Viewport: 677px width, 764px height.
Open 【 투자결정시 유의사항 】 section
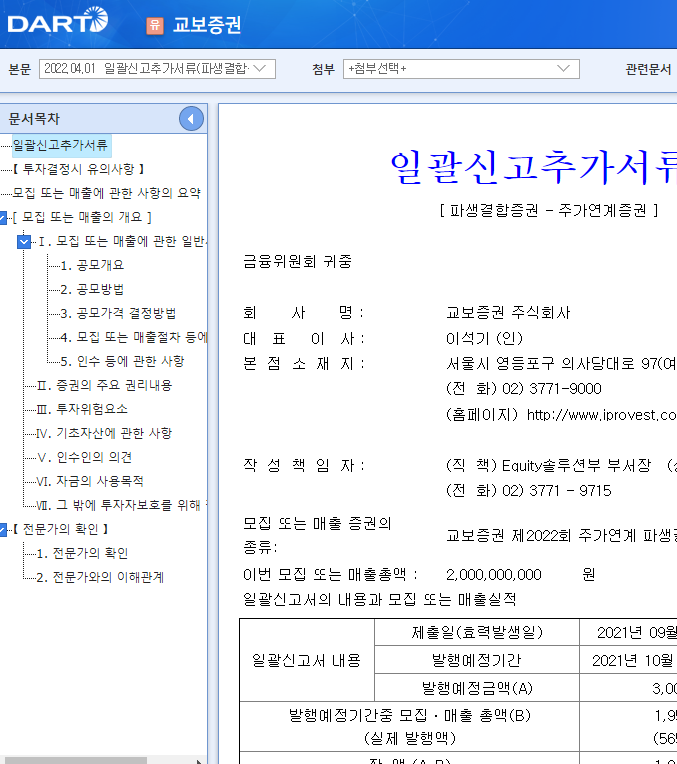79,169
